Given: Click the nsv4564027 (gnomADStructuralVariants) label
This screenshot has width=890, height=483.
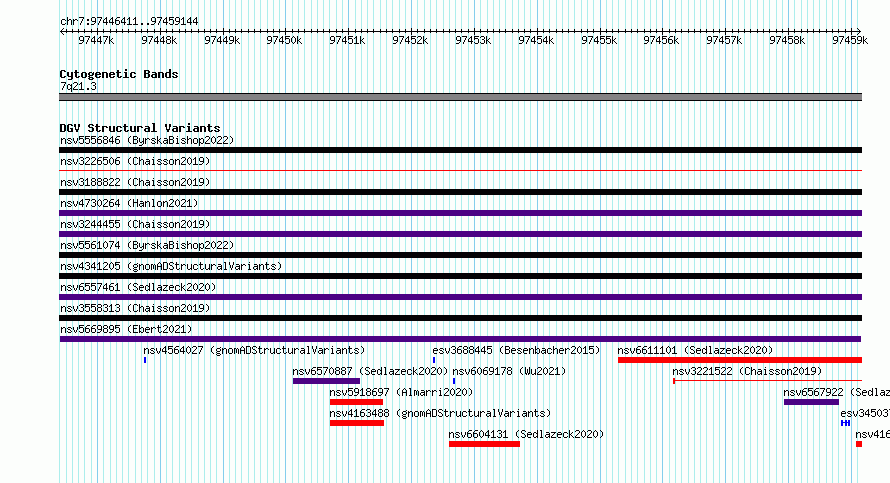Looking at the screenshot, I should coord(254,350).
